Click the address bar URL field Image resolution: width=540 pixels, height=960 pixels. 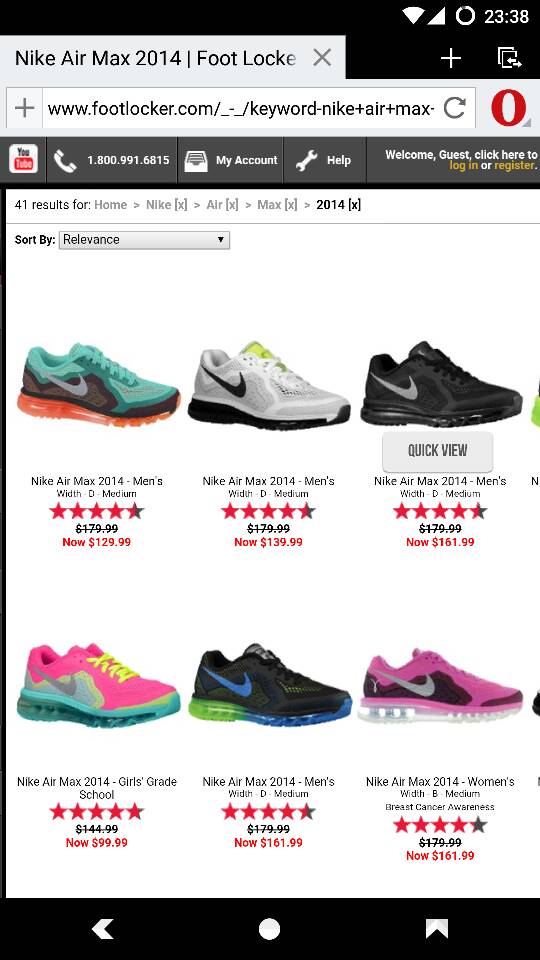tap(242, 108)
